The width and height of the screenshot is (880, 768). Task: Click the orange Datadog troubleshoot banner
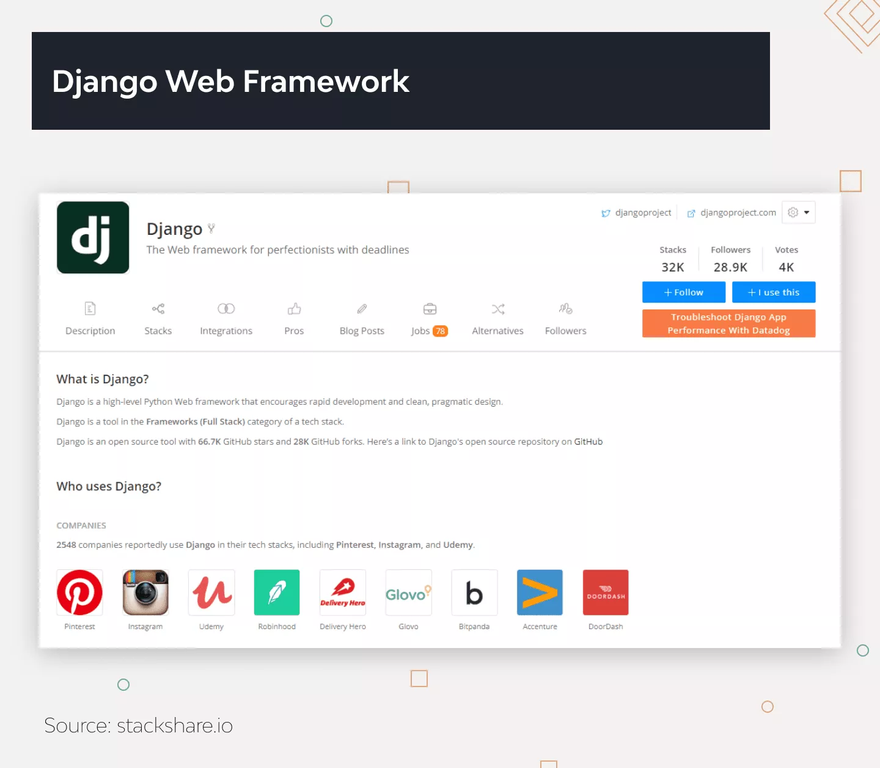[728, 323]
